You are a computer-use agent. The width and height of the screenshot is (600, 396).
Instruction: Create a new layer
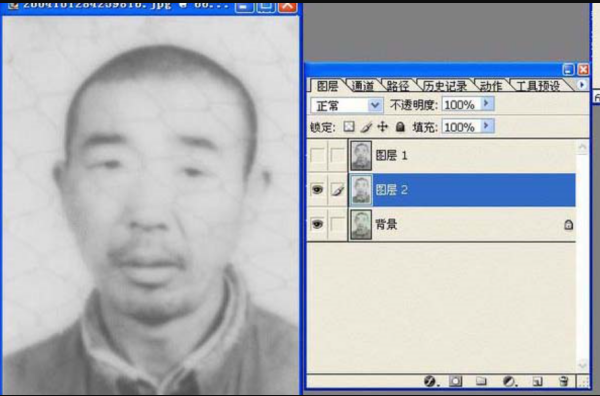coord(537,381)
